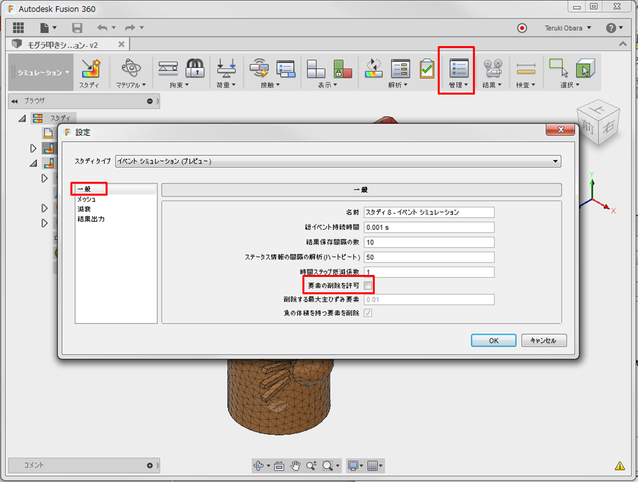Check the 要素の削除を許可 checkbox
Screen dimensions: 638x482
[x=368, y=286]
